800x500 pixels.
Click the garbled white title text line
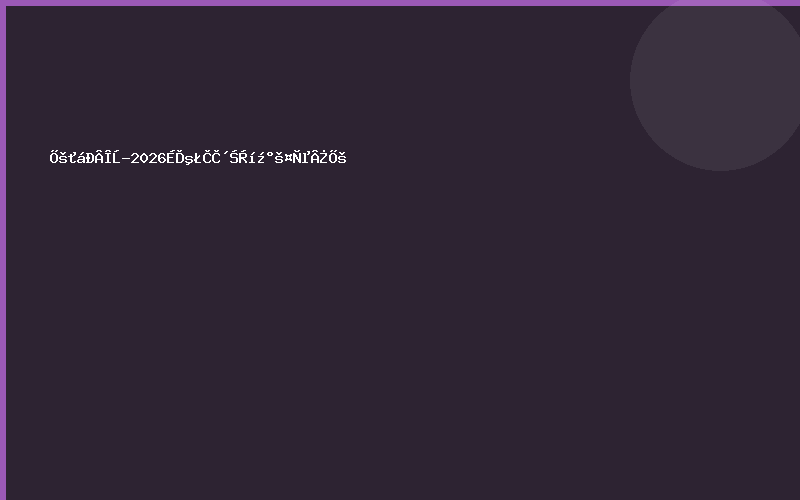[x=198, y=157]
